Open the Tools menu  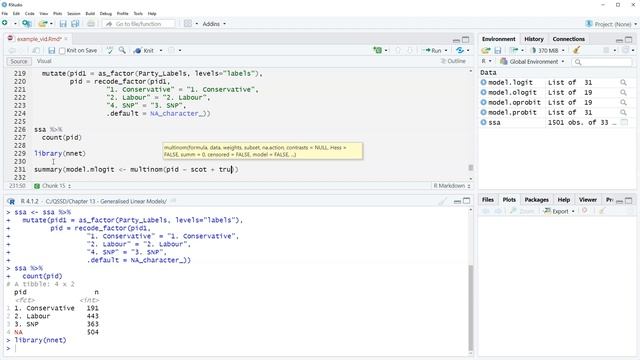coord(138,13)
